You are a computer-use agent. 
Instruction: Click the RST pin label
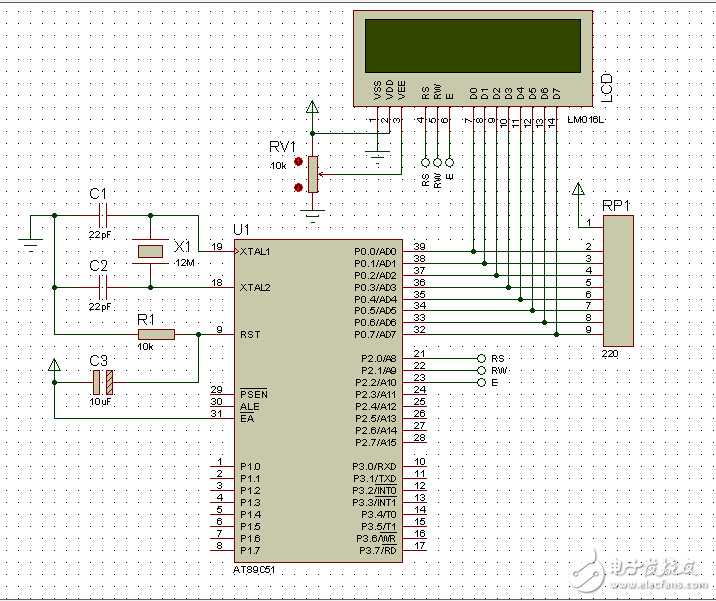[250, 335]
